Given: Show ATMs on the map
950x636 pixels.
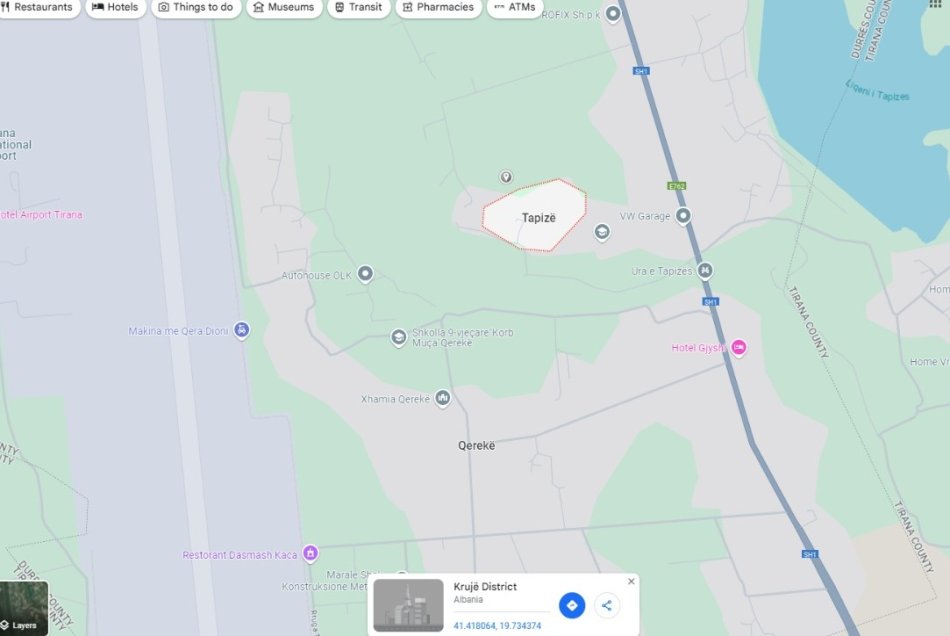Looking at the screenshot, I should click(x=515, y=7).
